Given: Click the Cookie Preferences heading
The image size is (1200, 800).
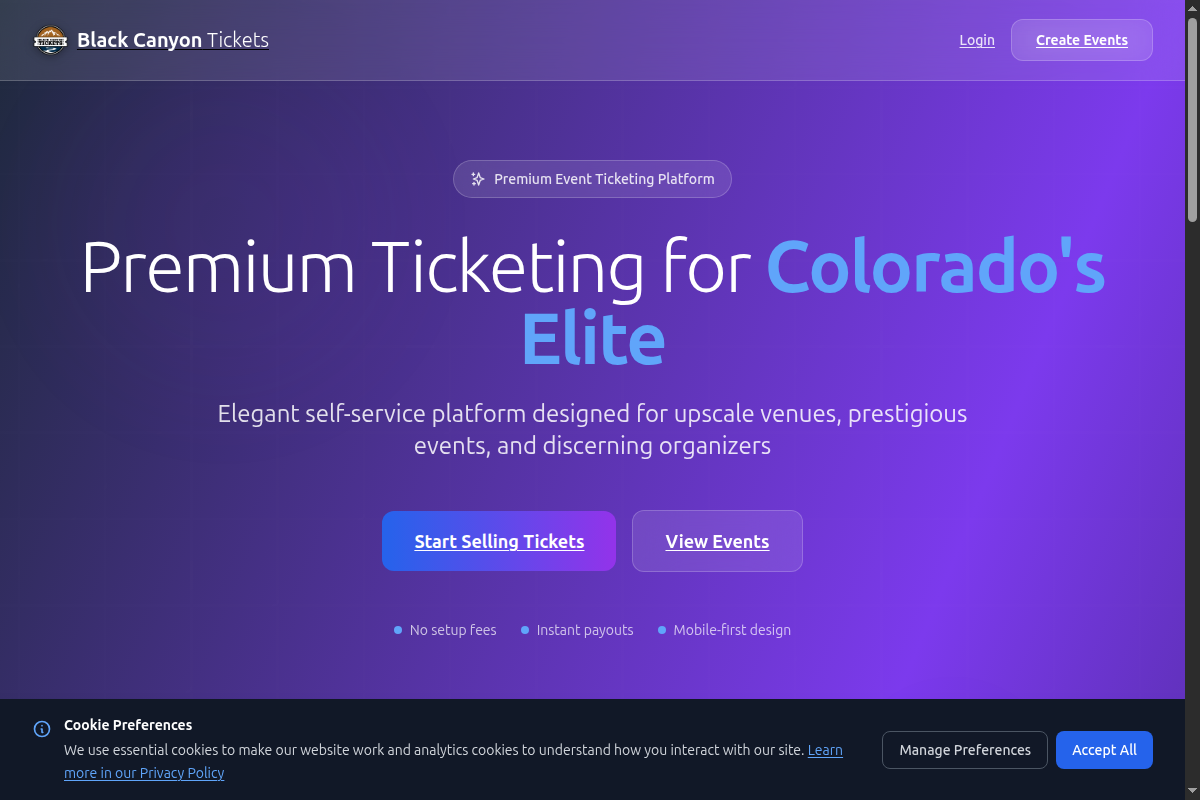Looking at the screenshot, I should point(128,725).
